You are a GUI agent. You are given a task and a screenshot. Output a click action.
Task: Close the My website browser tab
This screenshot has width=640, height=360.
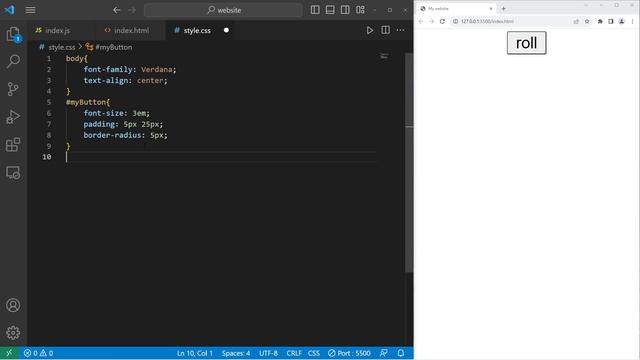491,9
